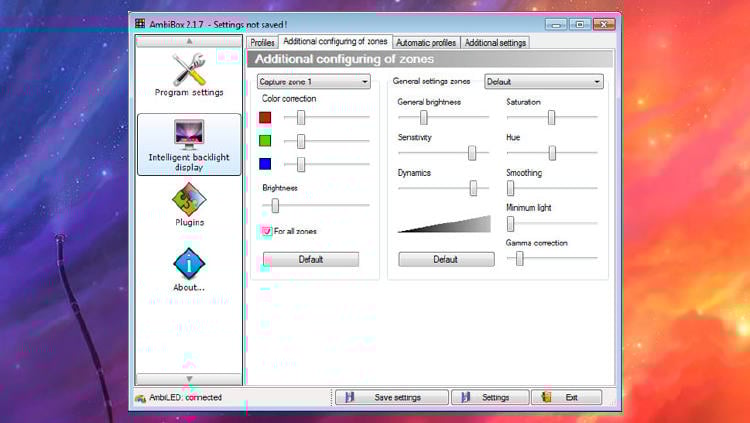
Task: Expand the Capture zone 1 dropdown
Action: coord(313,81)
